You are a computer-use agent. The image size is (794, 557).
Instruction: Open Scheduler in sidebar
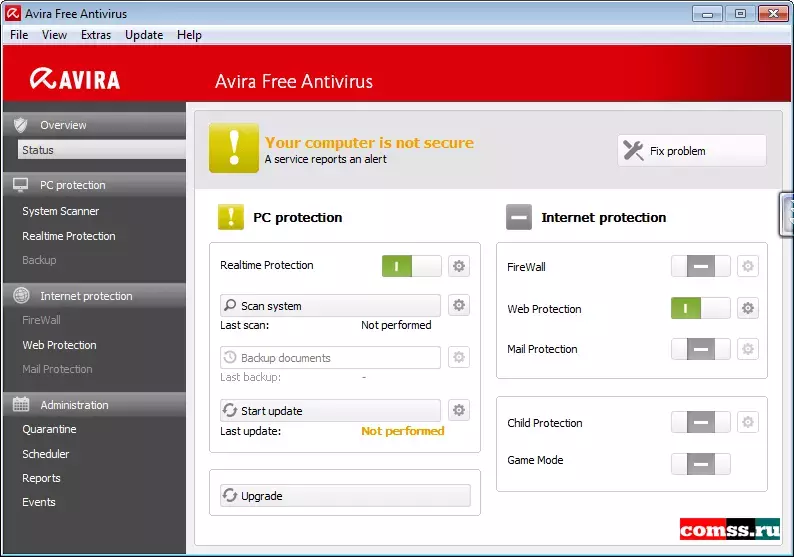(x=46, y=454)
